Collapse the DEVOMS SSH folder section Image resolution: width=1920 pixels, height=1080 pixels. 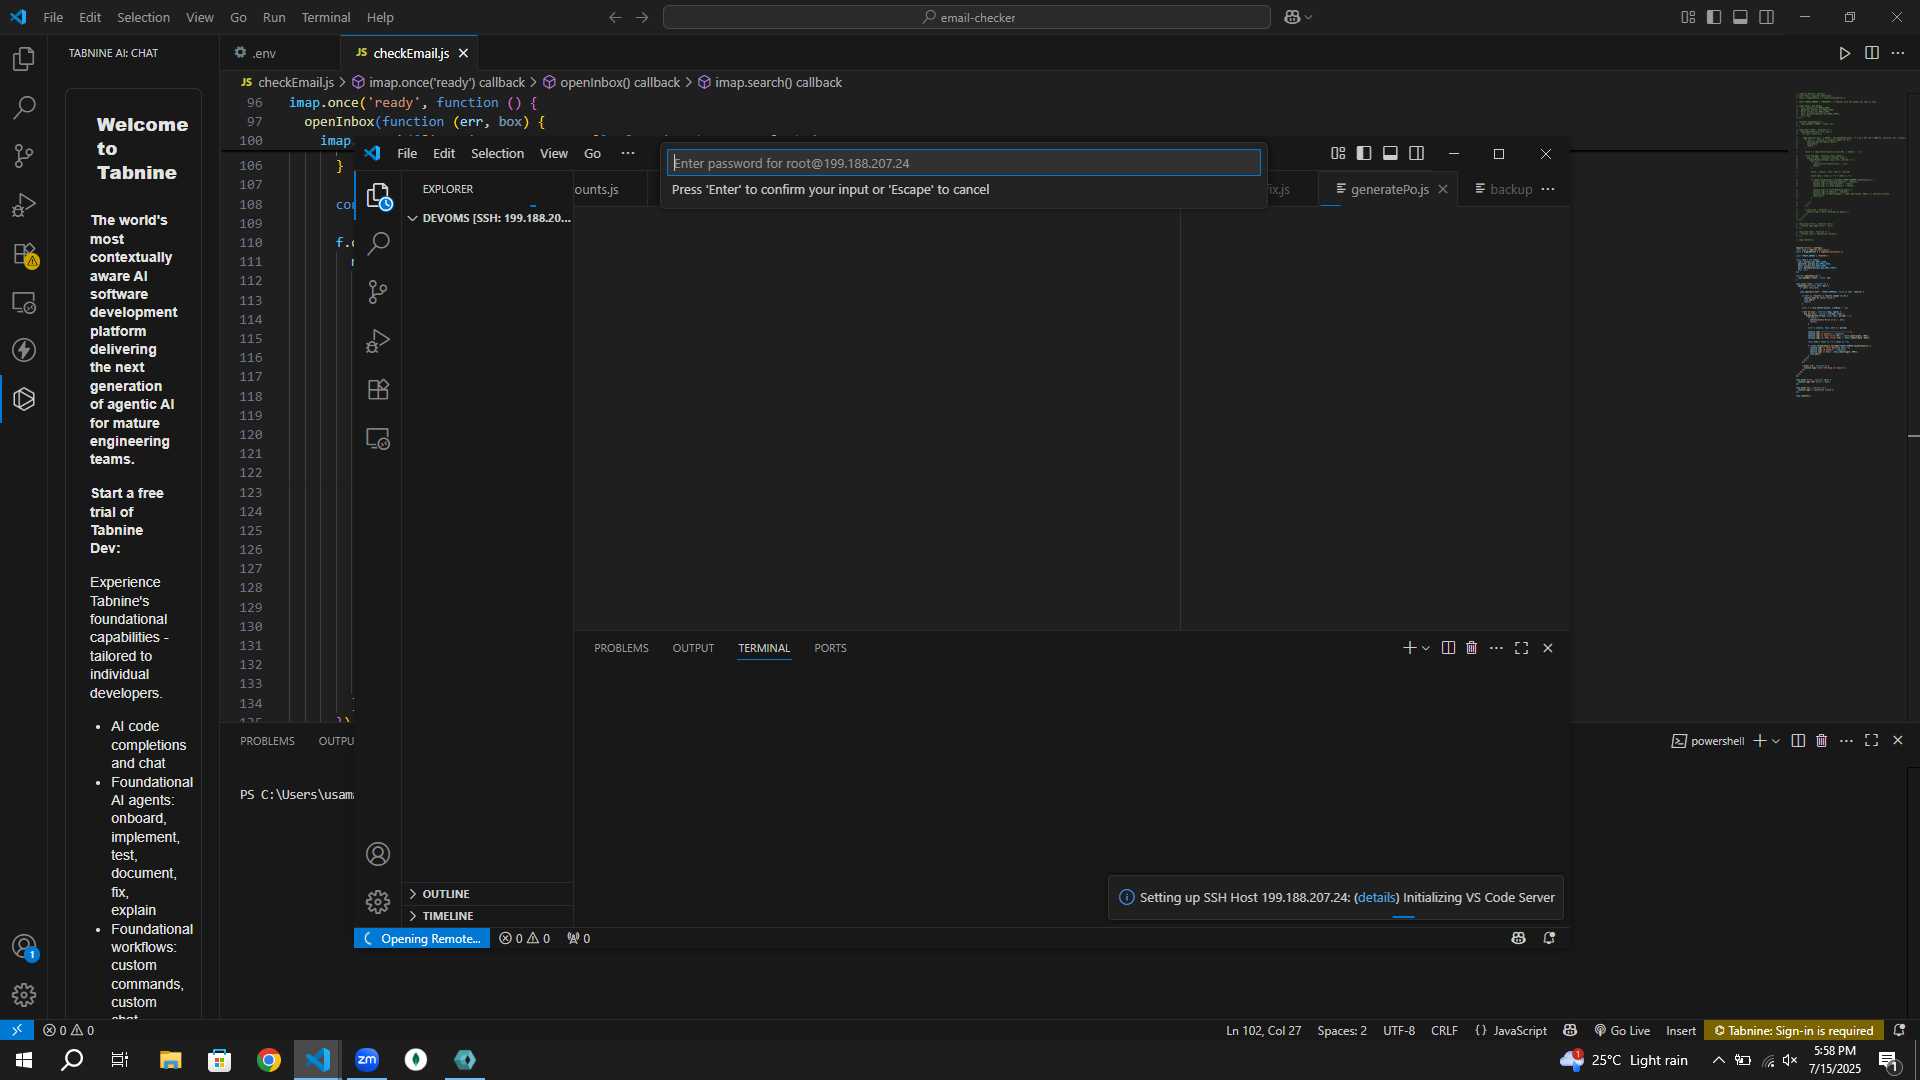pos(488,218)
